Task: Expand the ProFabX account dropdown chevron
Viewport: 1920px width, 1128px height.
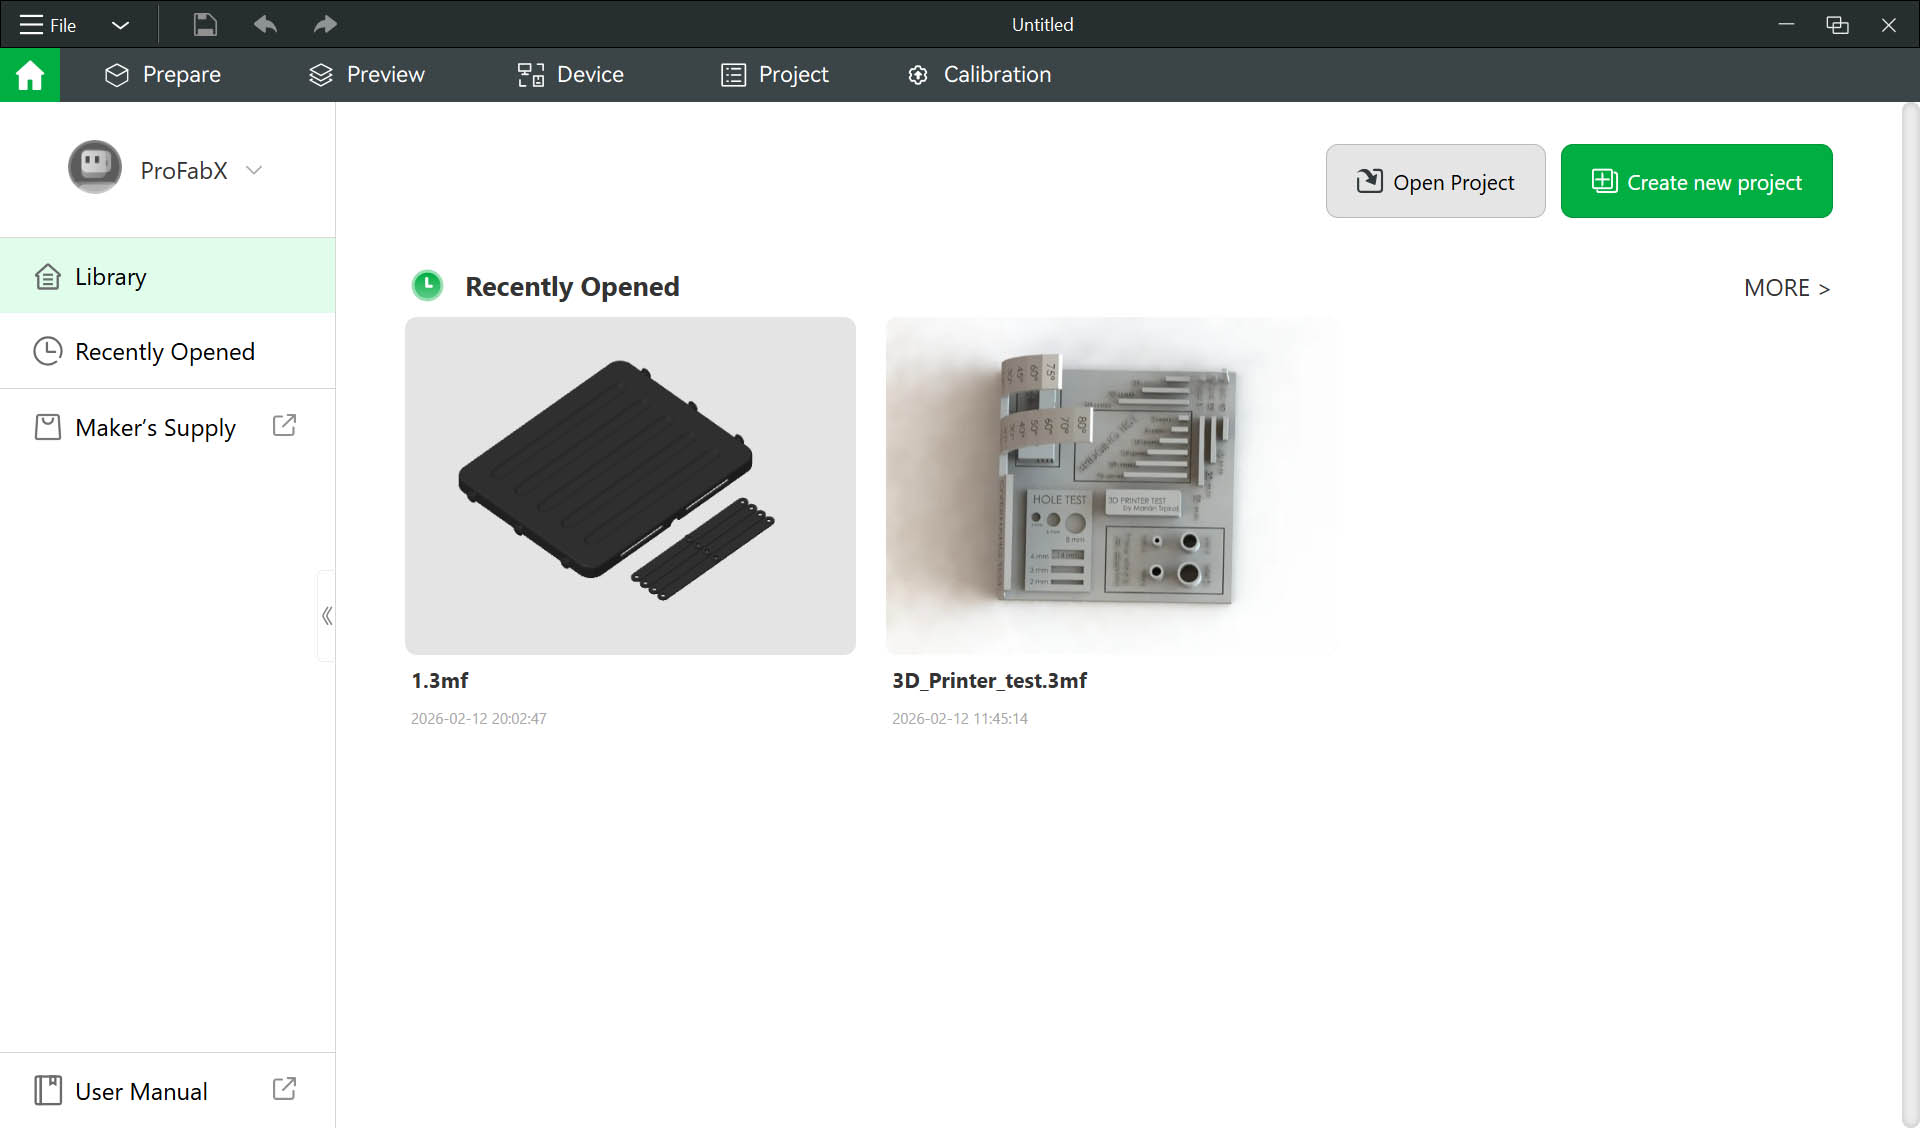Action: (254, 170)
